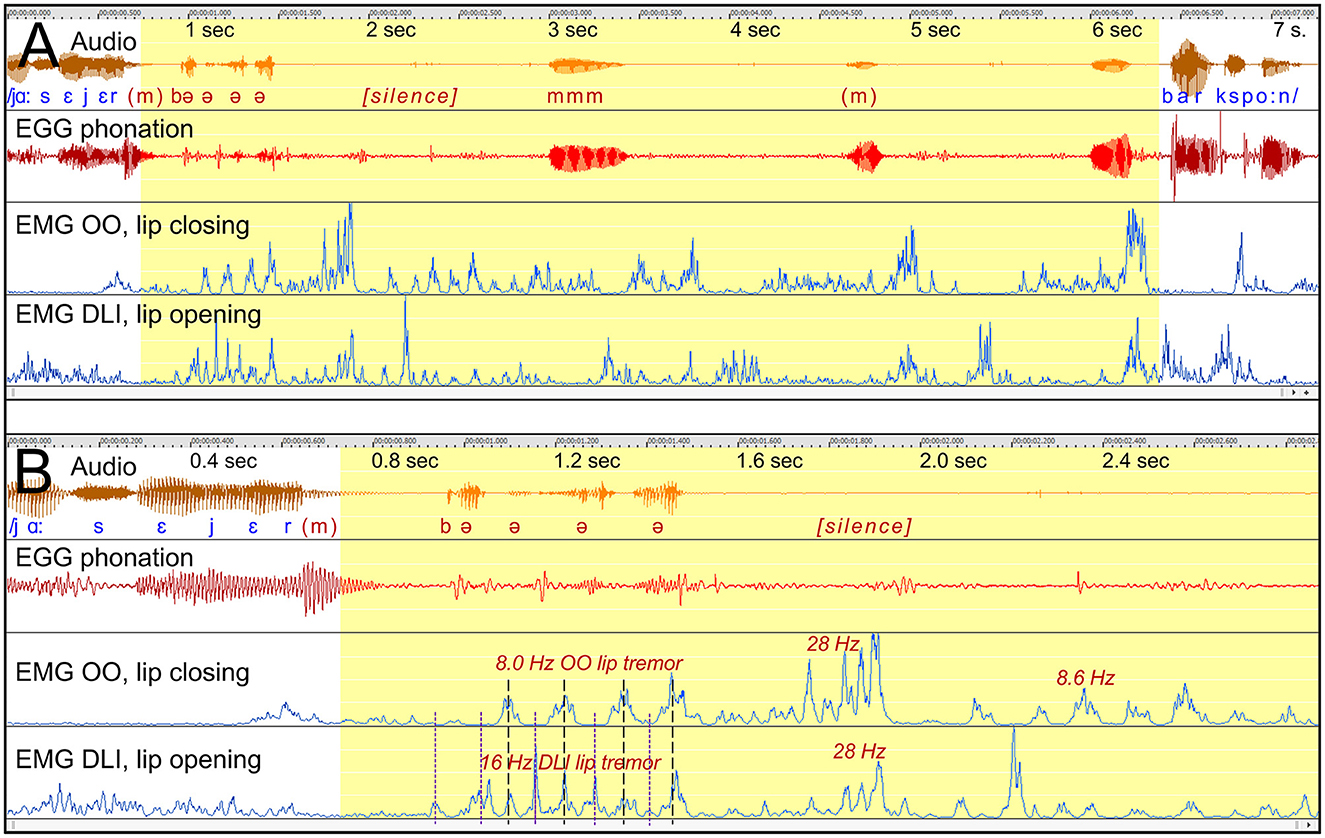The height and width of the screenshot is (838, 1325).
Task: Click '28 Hz' label in EMG OO track
Action: [833, 645]
